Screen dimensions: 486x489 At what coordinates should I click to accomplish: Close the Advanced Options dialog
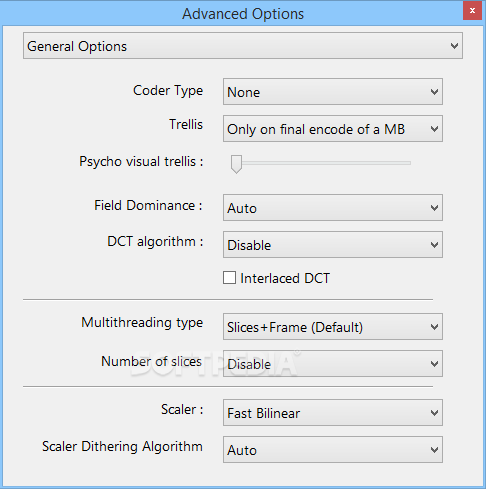point(472,11)
